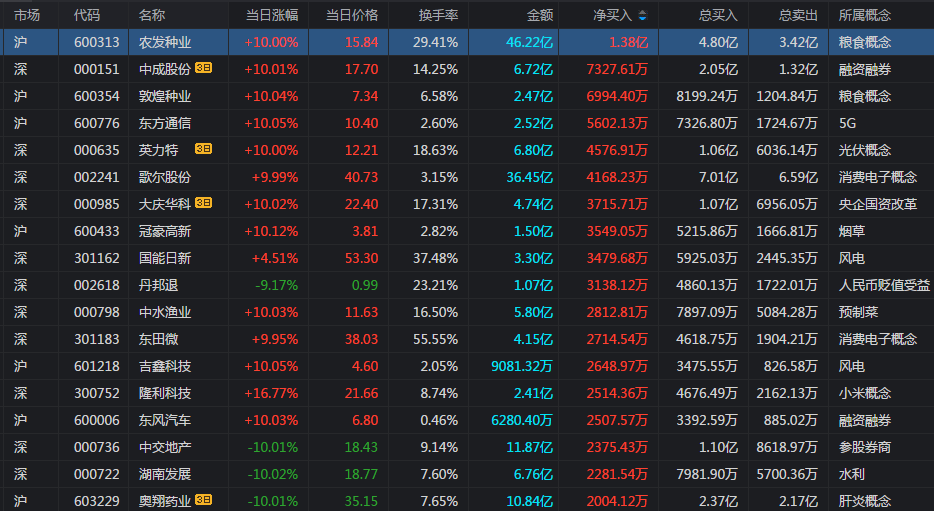
Task: Click 粮食概念 concept for 农发种业
Action: click(865, 42)
